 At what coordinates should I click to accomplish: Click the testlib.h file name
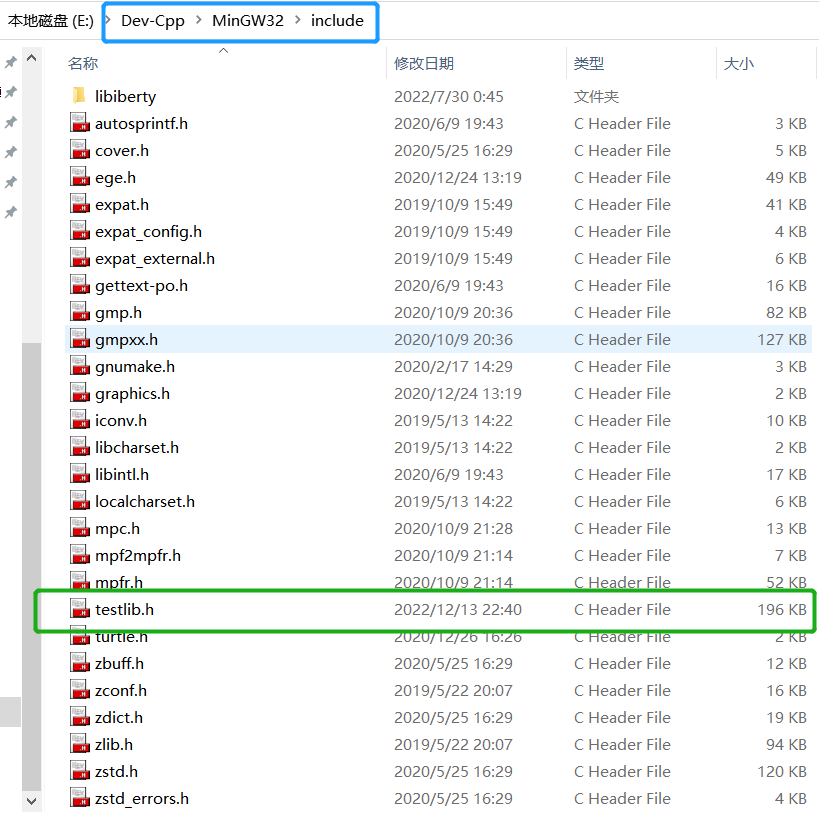pyautogui.click(x=124, y=609)
